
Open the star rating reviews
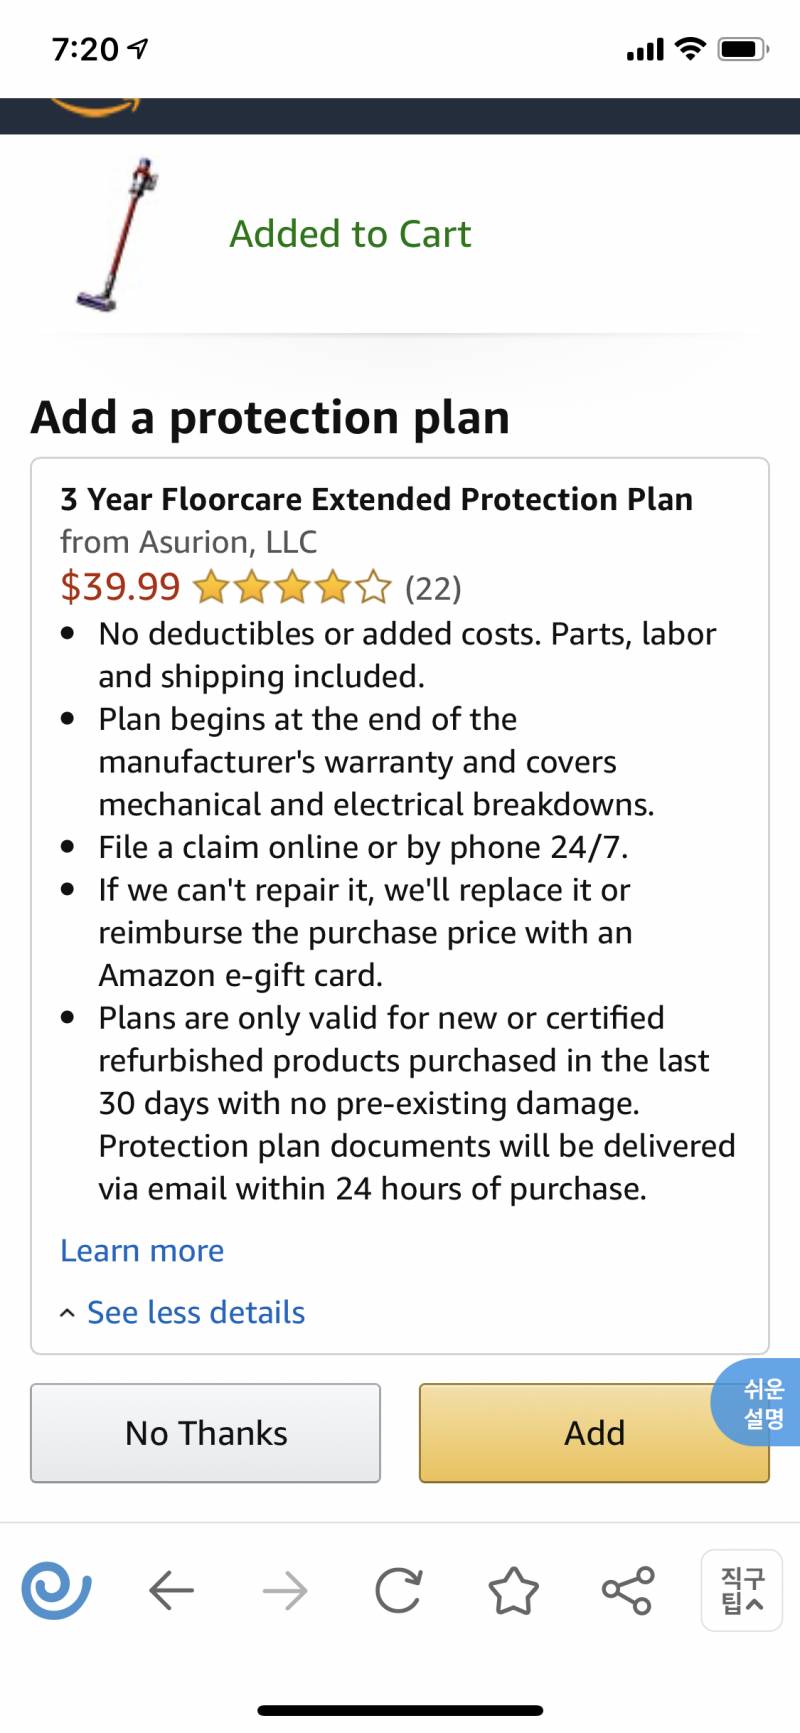(291, 588)
